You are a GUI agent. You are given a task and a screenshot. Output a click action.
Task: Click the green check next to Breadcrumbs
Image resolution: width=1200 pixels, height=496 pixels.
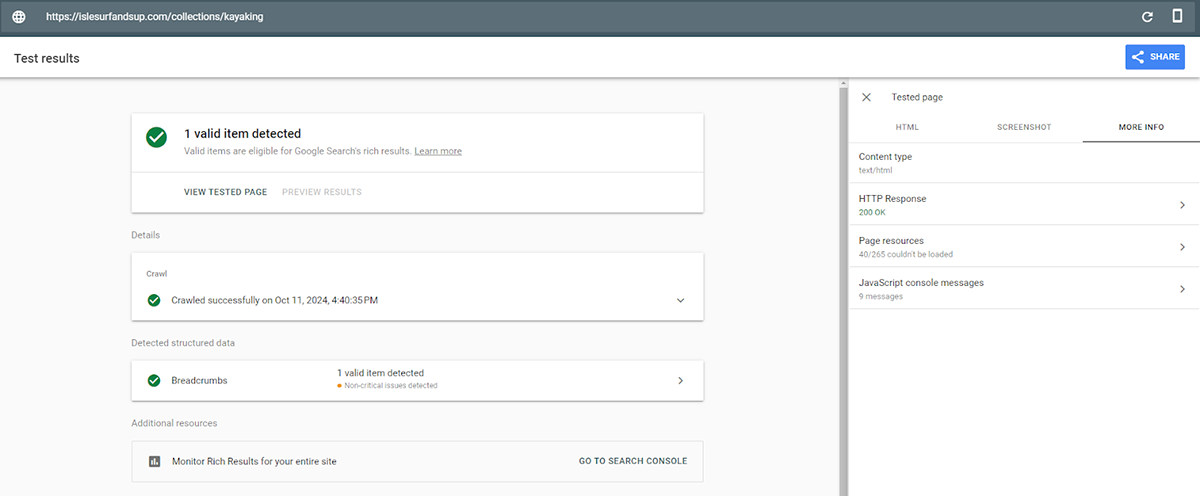click(154, 380)
